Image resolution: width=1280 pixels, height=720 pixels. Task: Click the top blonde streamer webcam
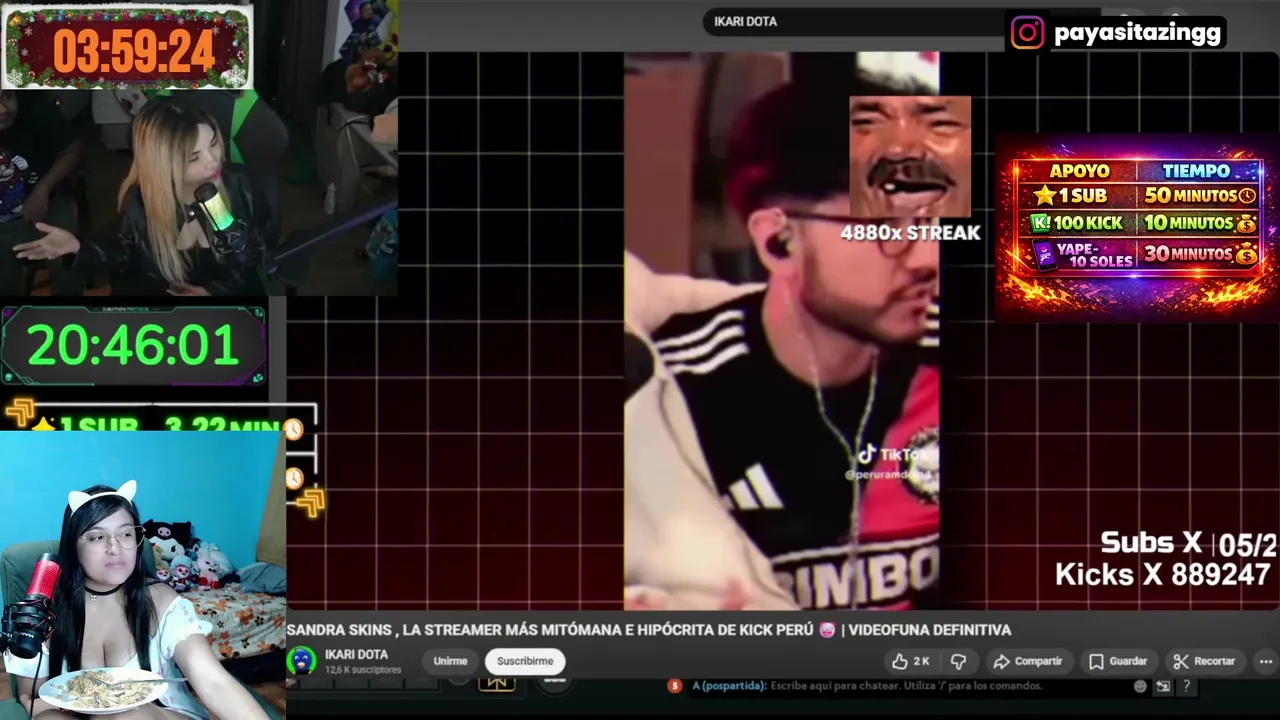point(199,194)
